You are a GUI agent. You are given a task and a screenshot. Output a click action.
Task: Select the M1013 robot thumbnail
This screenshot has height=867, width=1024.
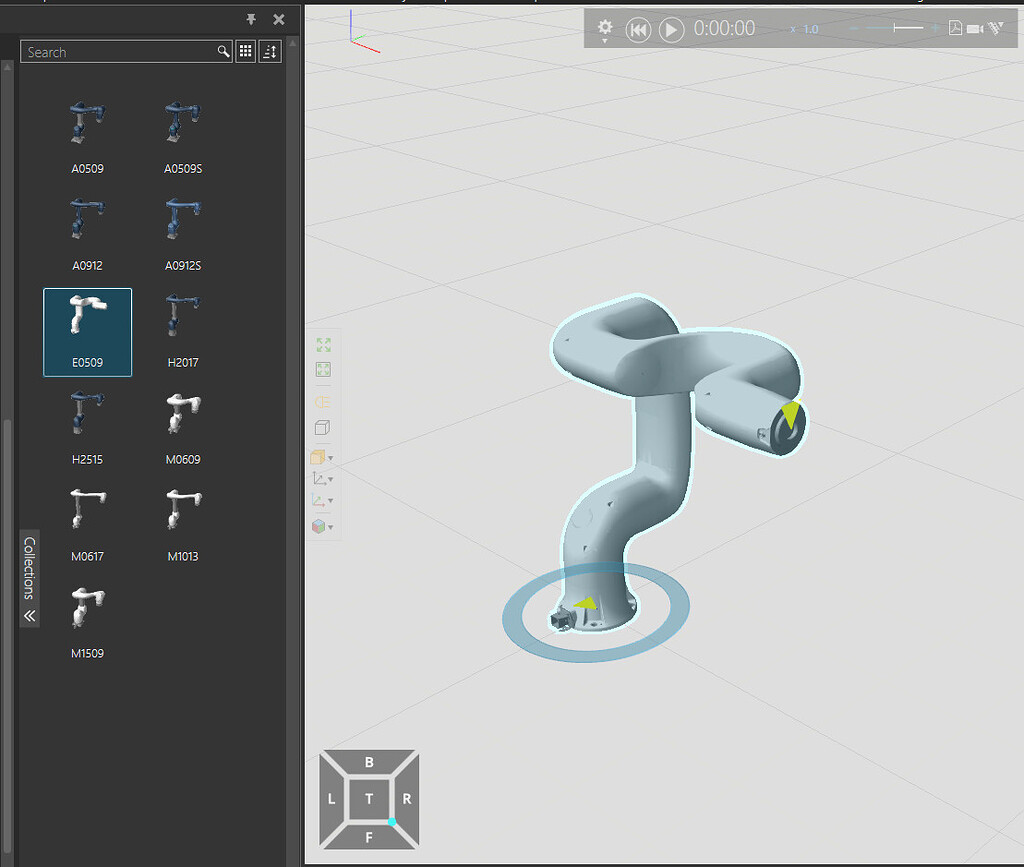point(183,516)
